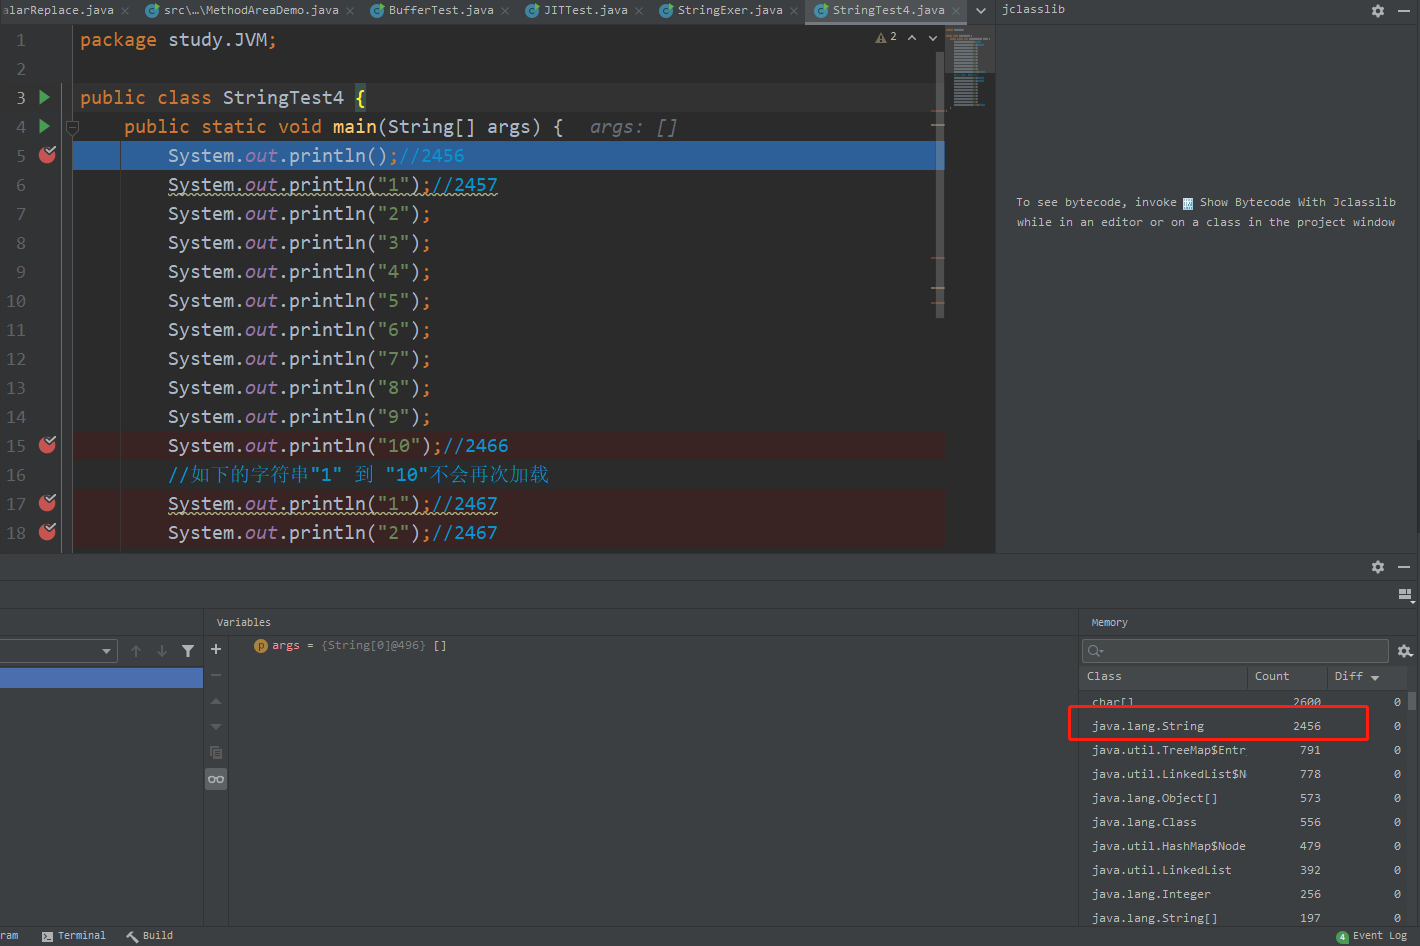The image size is (1420, 946).
Task: Hide the jclasslib tool window
Action: pyautogui.click(x=1404, y=10)
